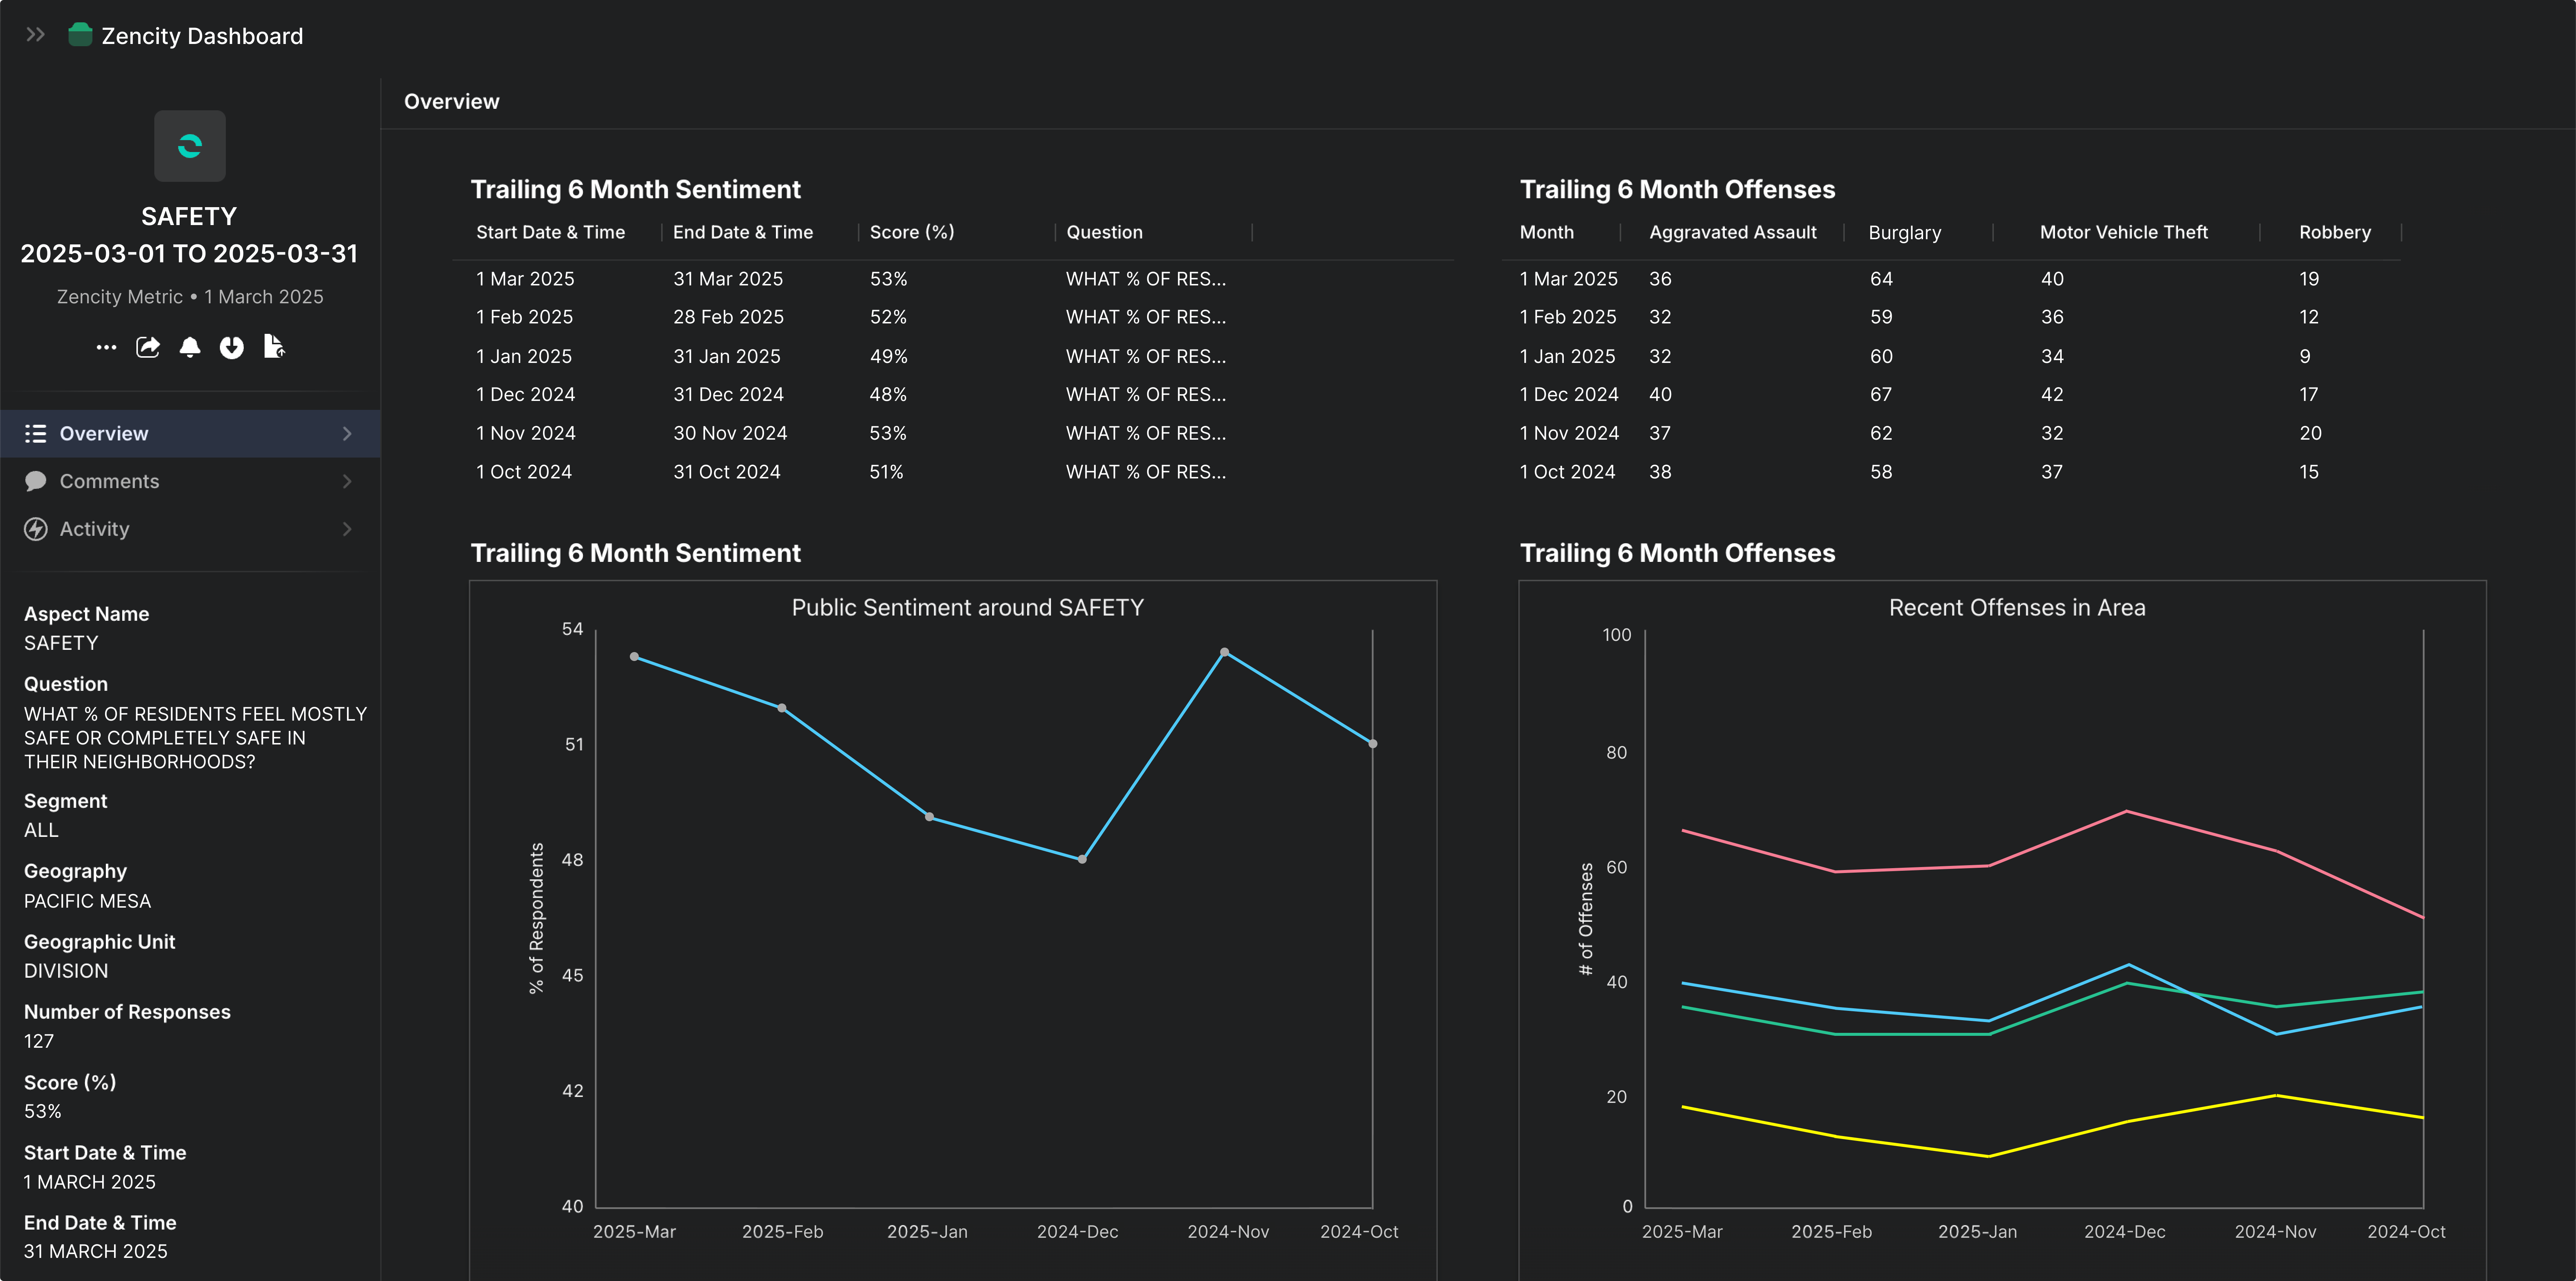Click the circular download arrow icon
Viewport: 2576px width, 1281px height.
tap(232, 347)
